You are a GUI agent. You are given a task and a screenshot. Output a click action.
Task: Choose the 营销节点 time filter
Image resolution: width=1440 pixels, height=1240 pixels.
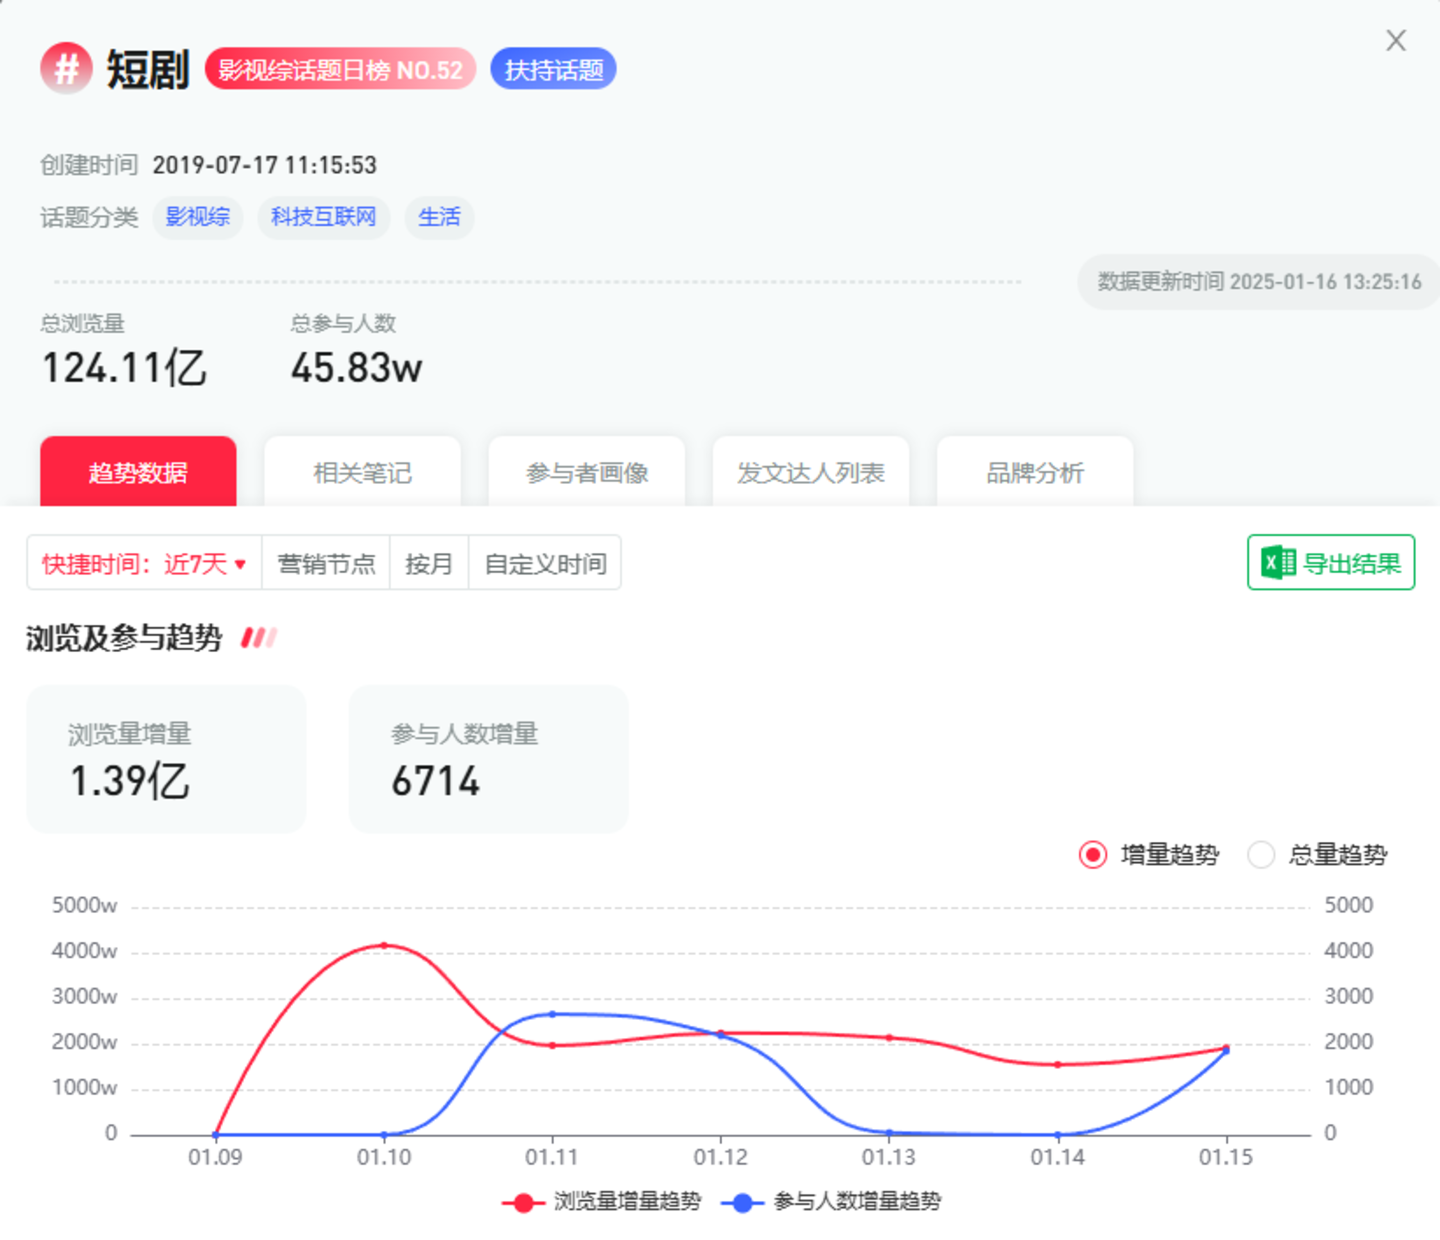click(326, 564)
